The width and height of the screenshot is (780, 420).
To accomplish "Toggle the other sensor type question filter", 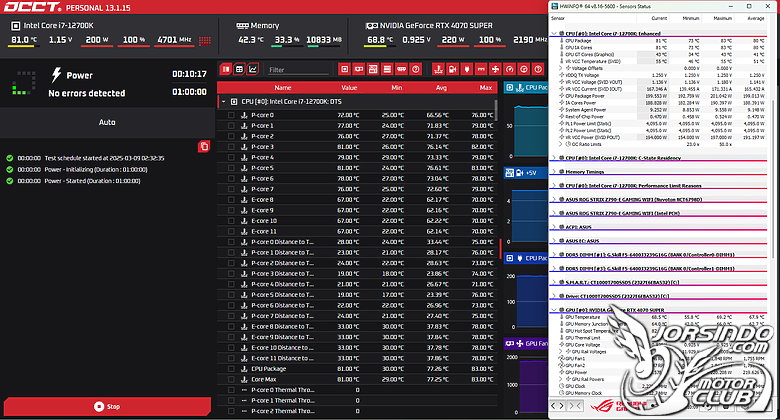I will pyautogui.click(x=538, y=69).
